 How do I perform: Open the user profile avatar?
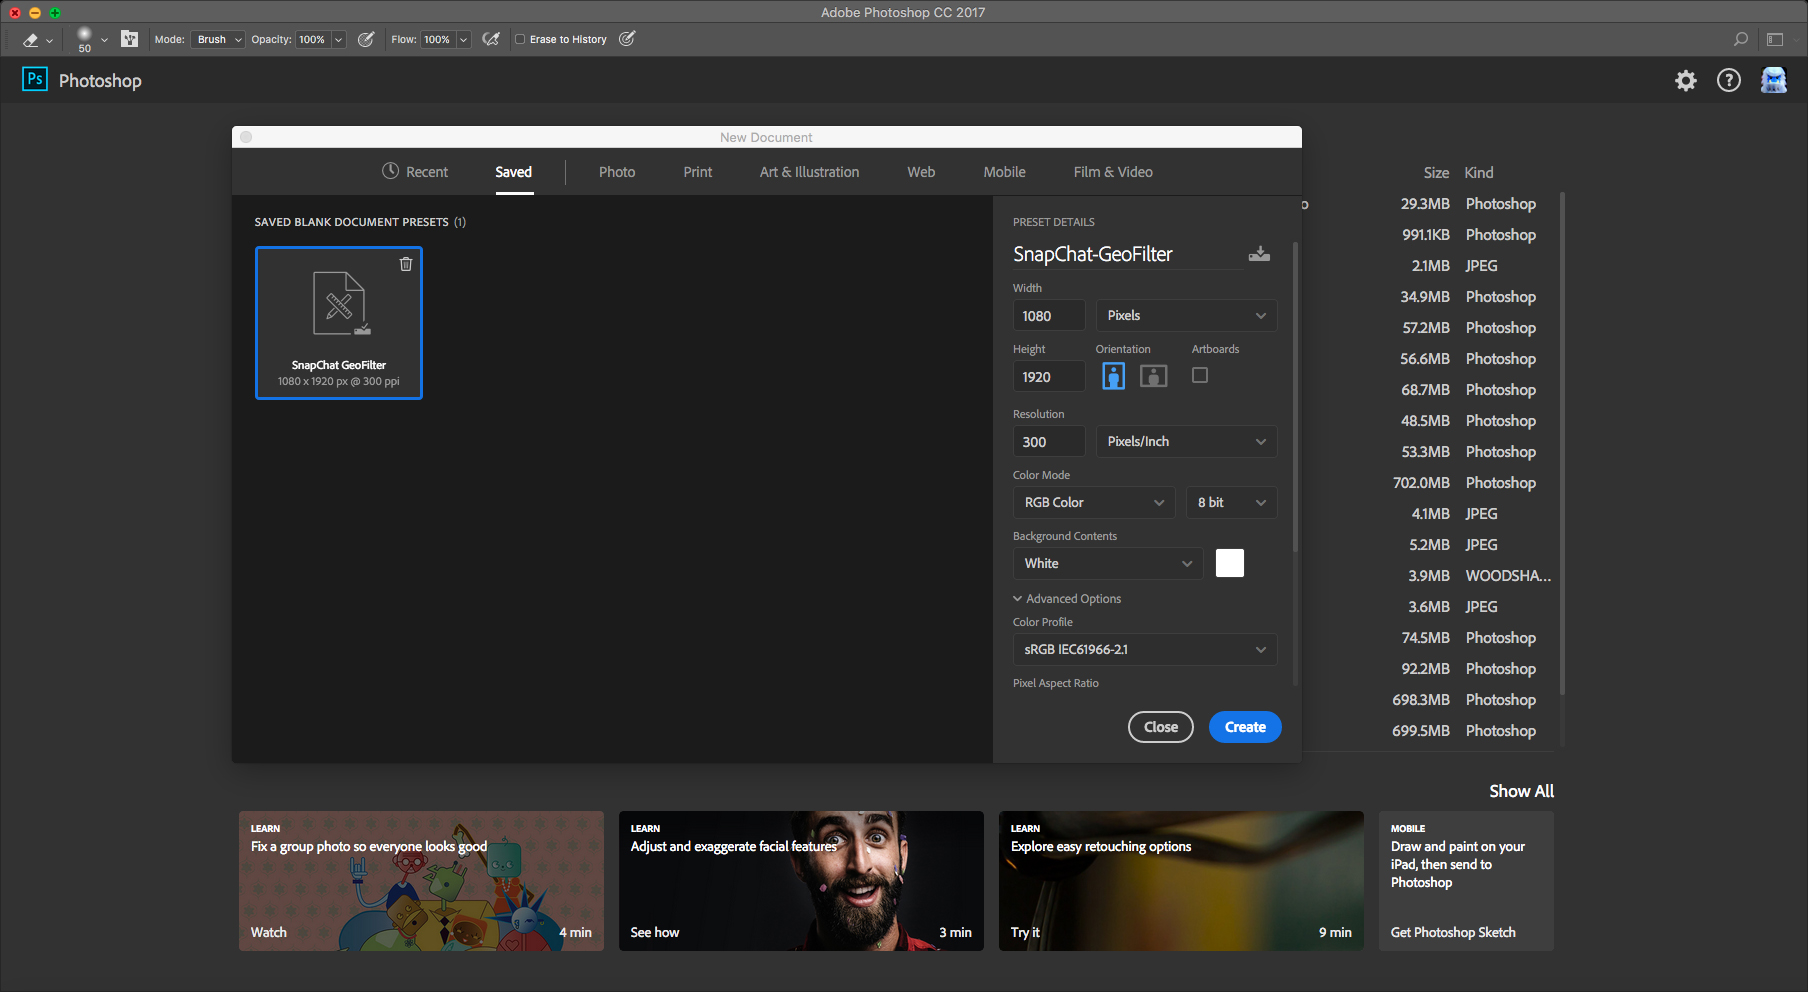pos(1774,80)
